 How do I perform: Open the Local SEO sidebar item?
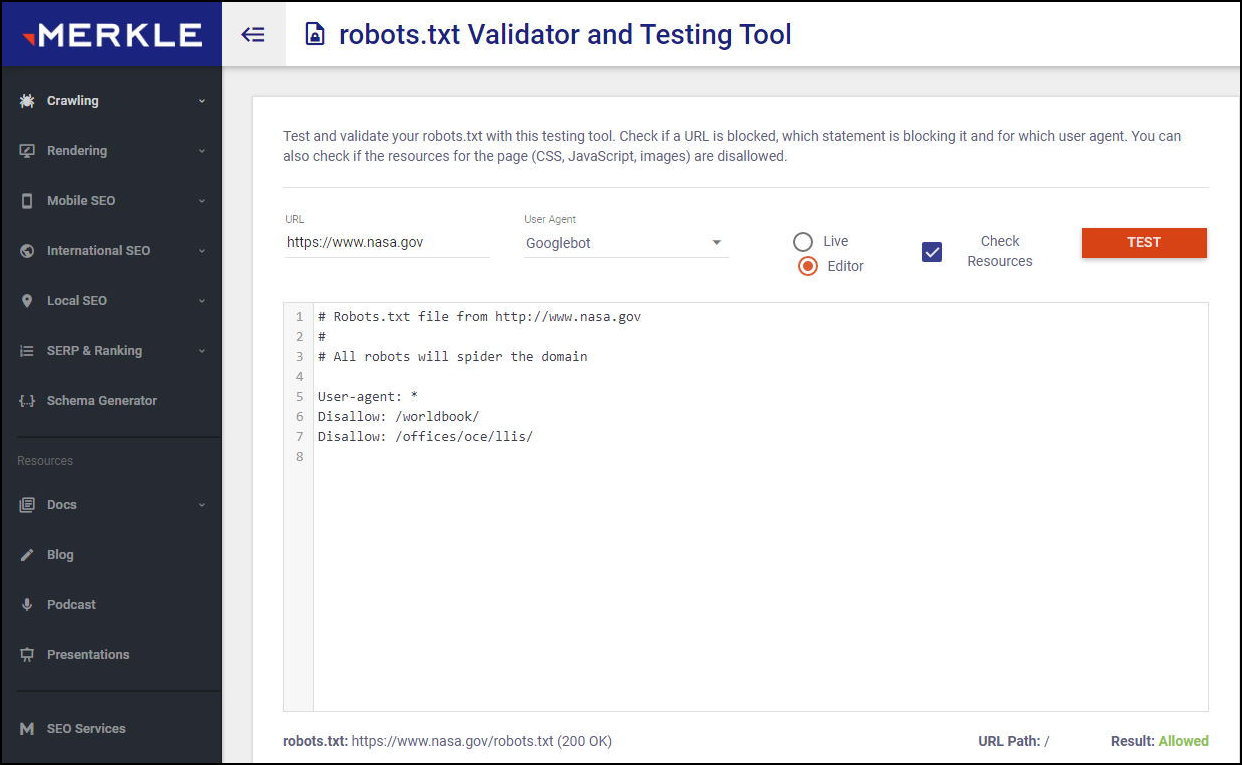(111, 301)
